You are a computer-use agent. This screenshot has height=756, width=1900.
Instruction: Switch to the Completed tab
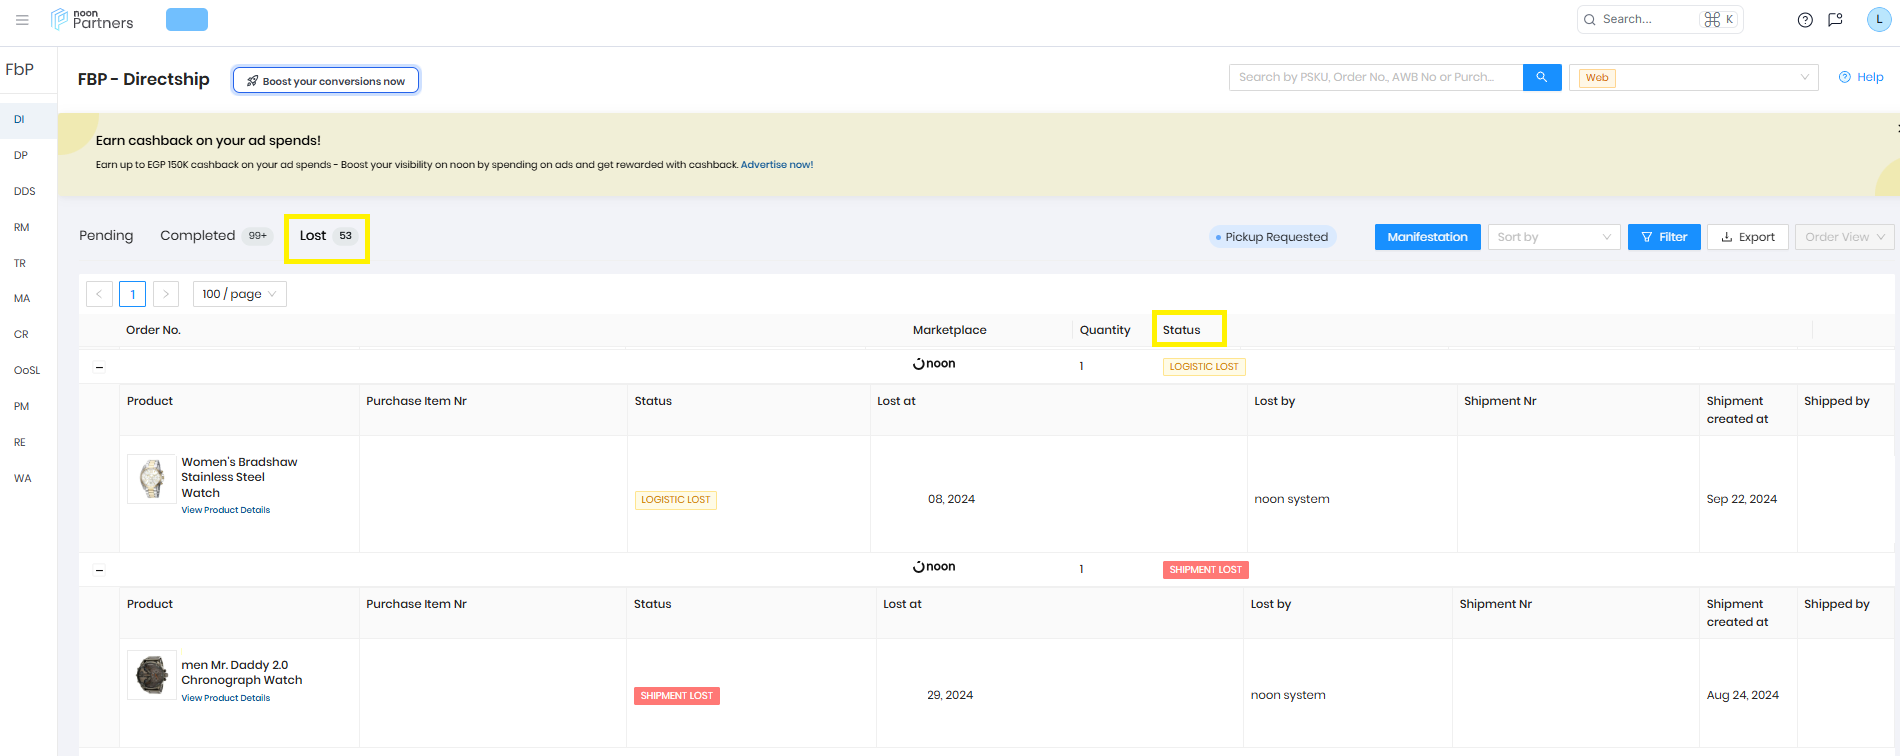point(215,236)
